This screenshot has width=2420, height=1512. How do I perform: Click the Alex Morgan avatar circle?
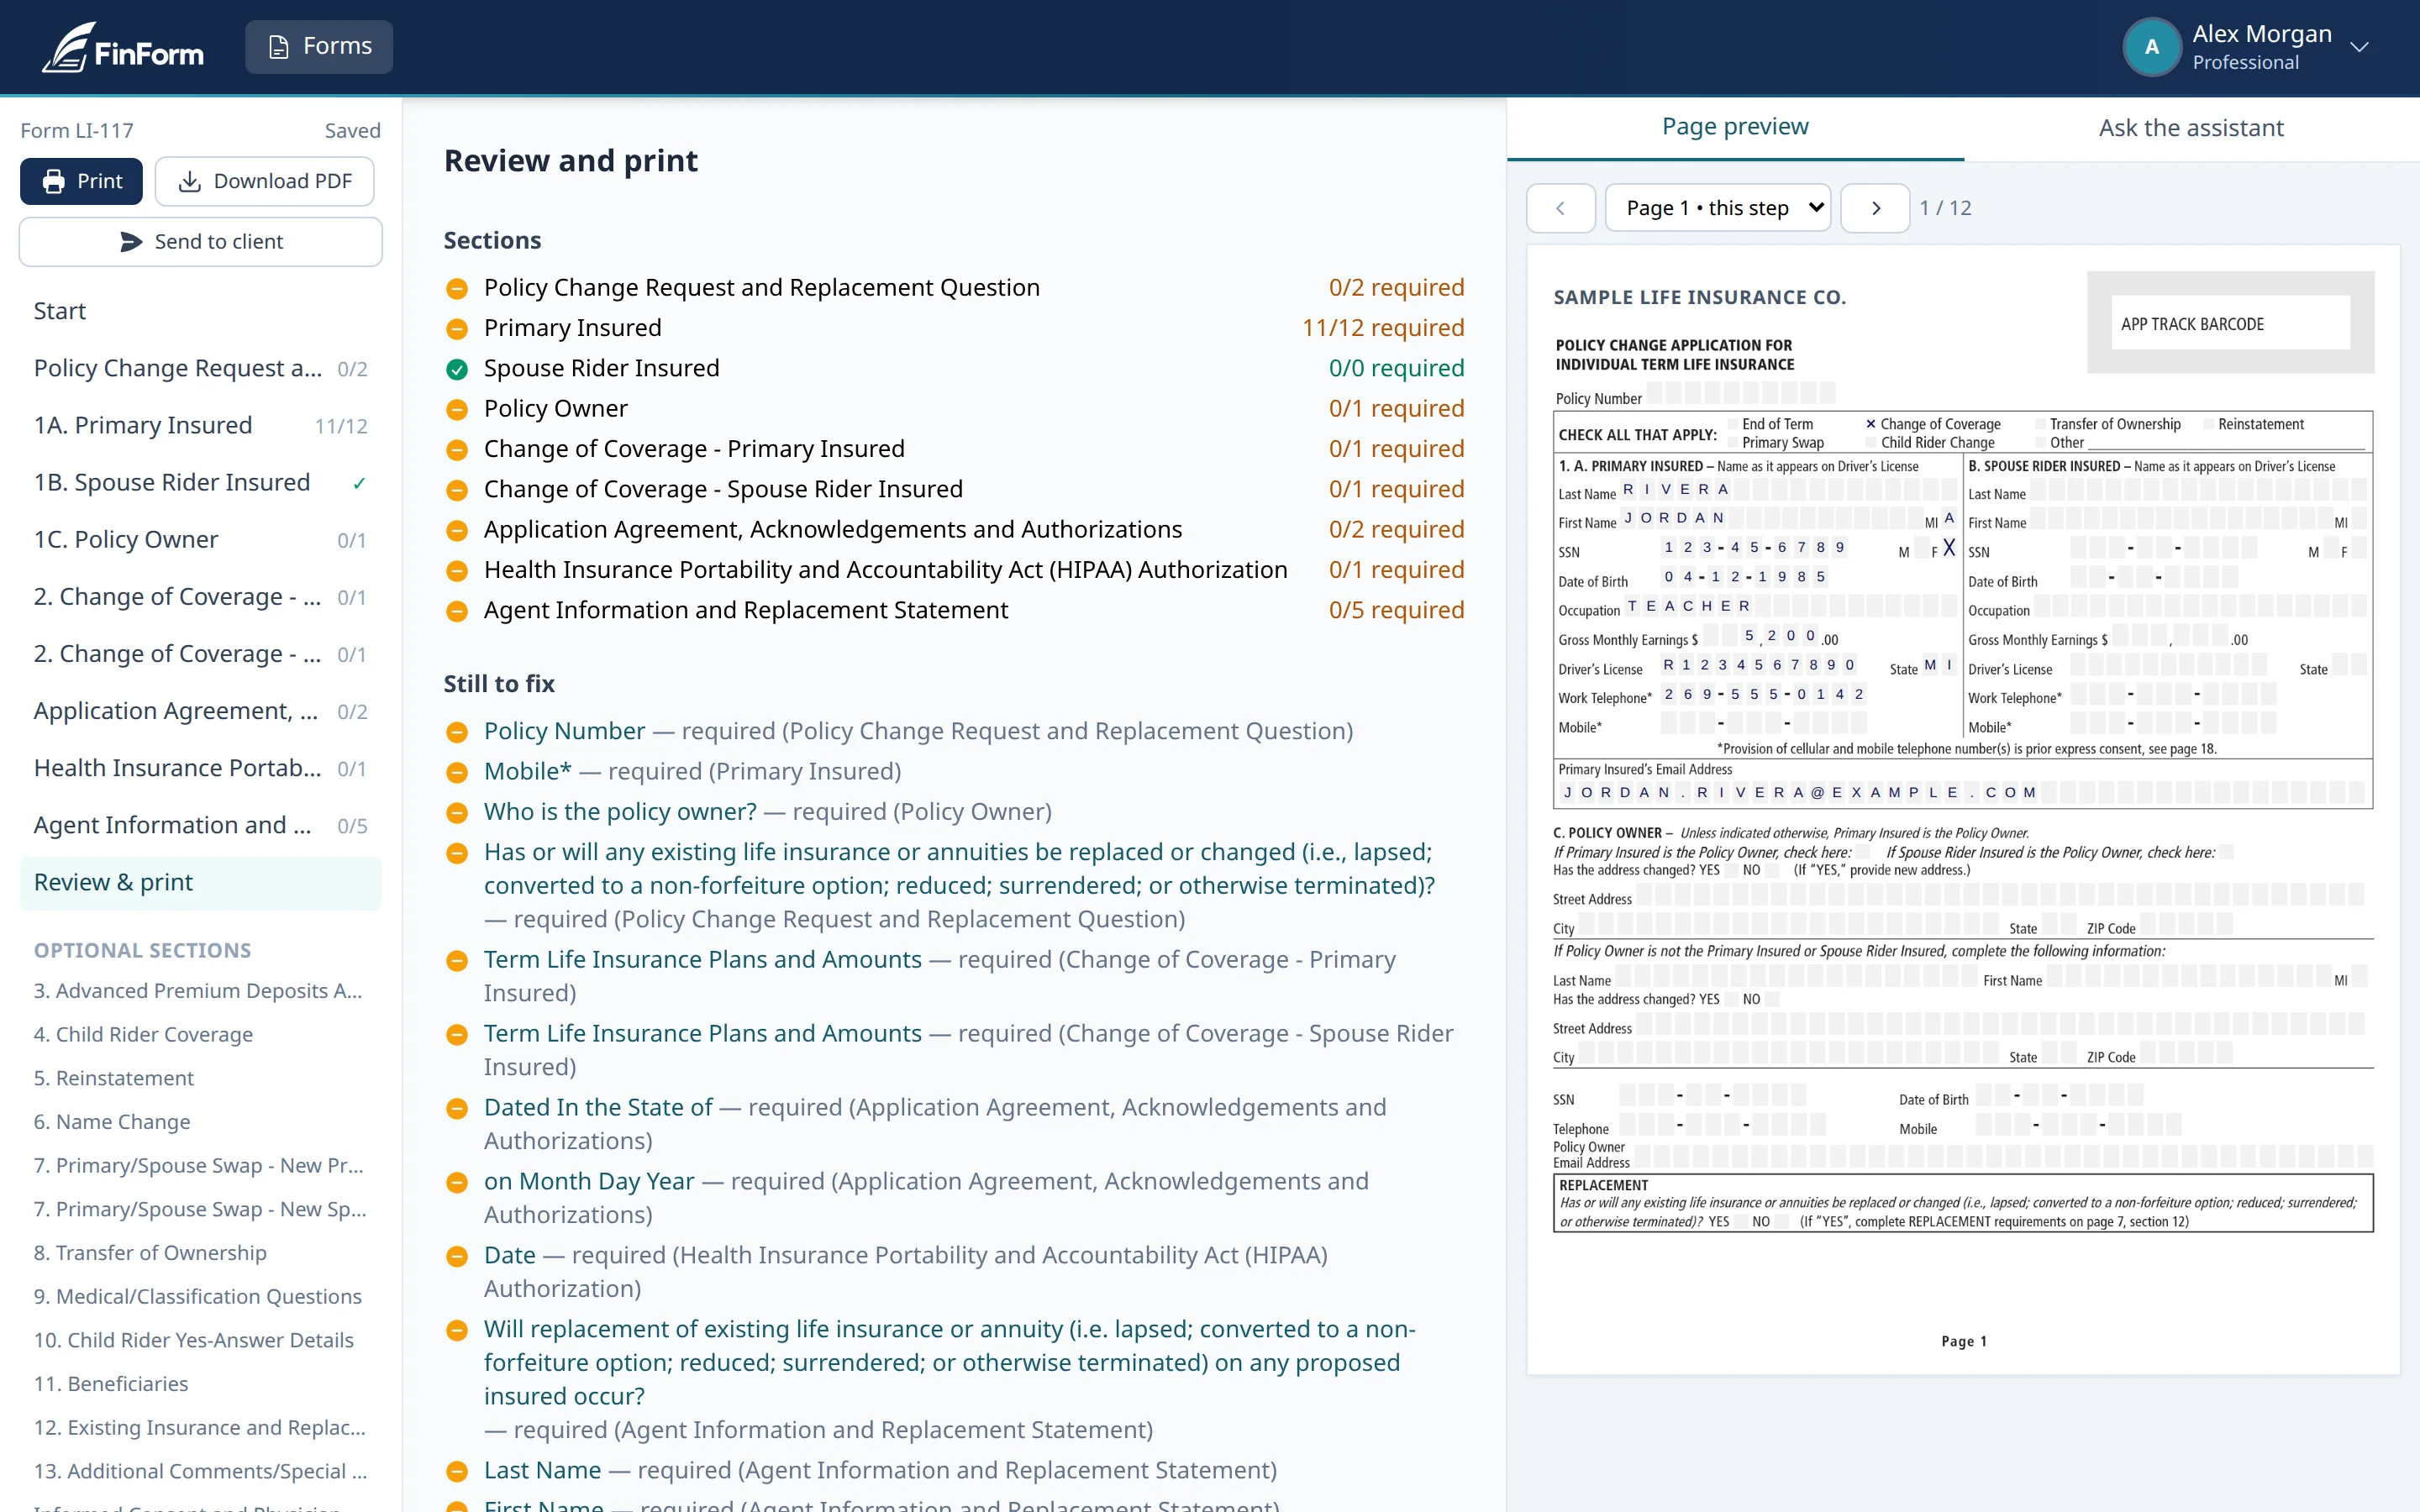[2151, 47]
